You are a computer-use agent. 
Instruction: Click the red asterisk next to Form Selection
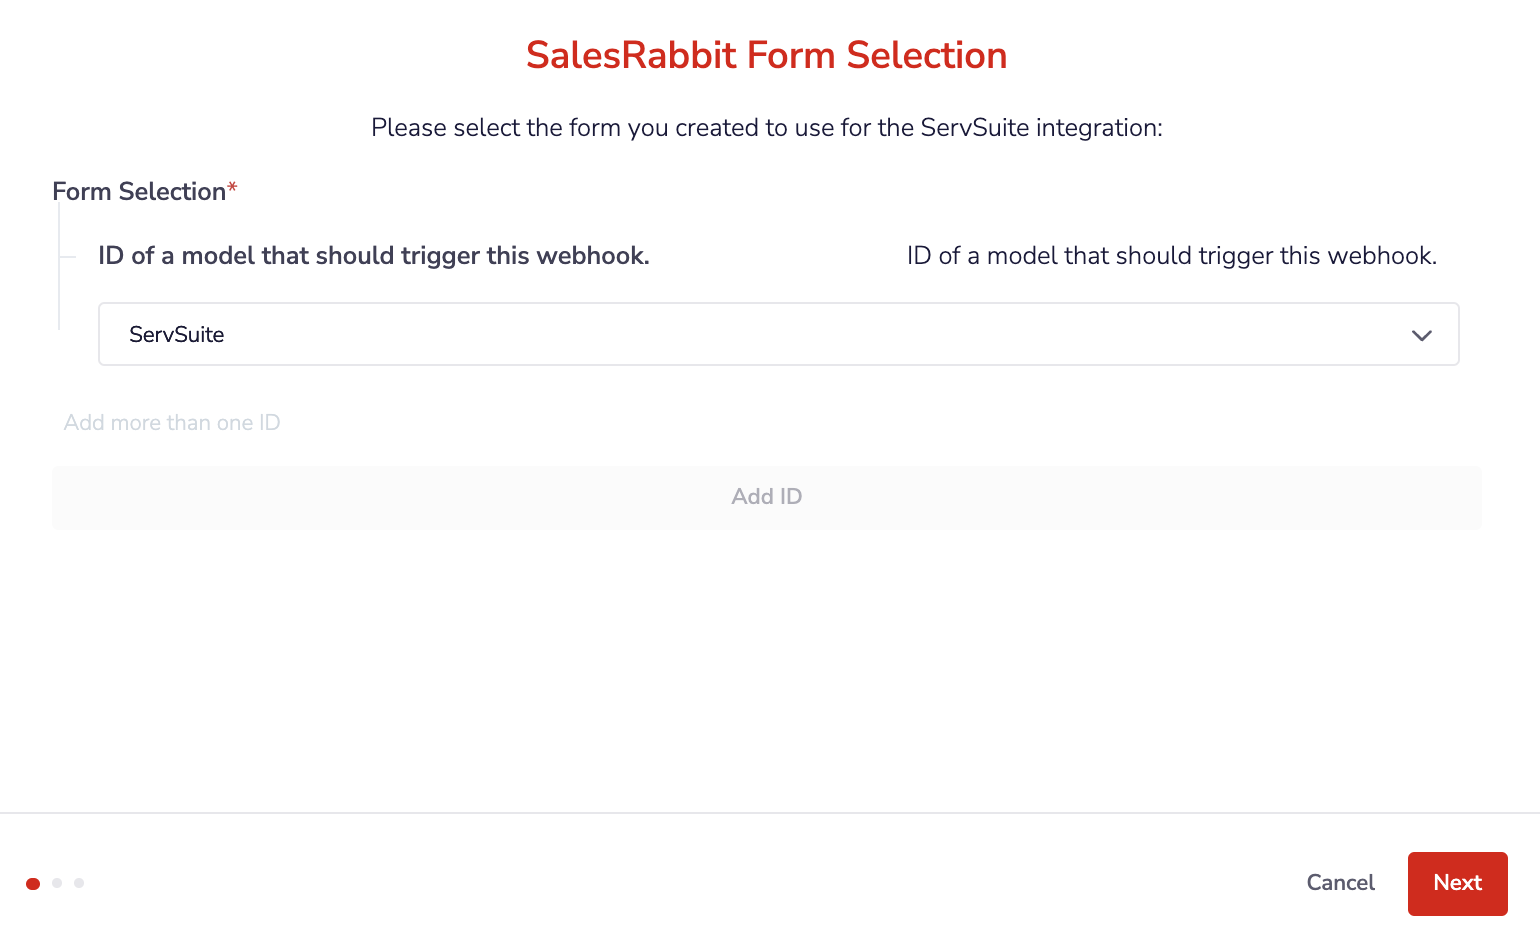(x=232, y=187)
